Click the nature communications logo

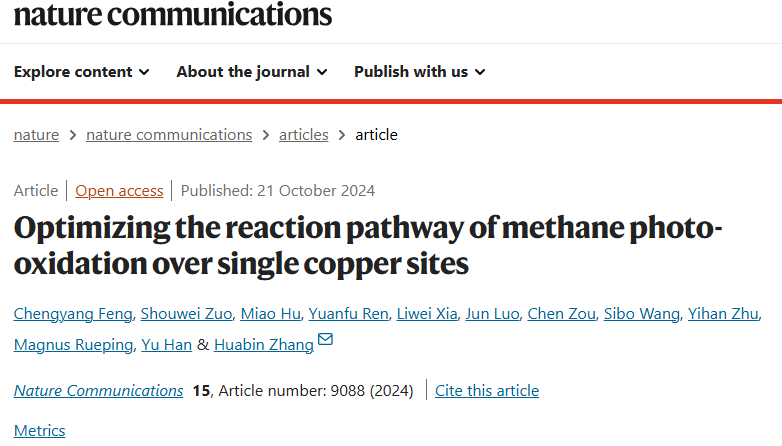(x=173, y=14)
